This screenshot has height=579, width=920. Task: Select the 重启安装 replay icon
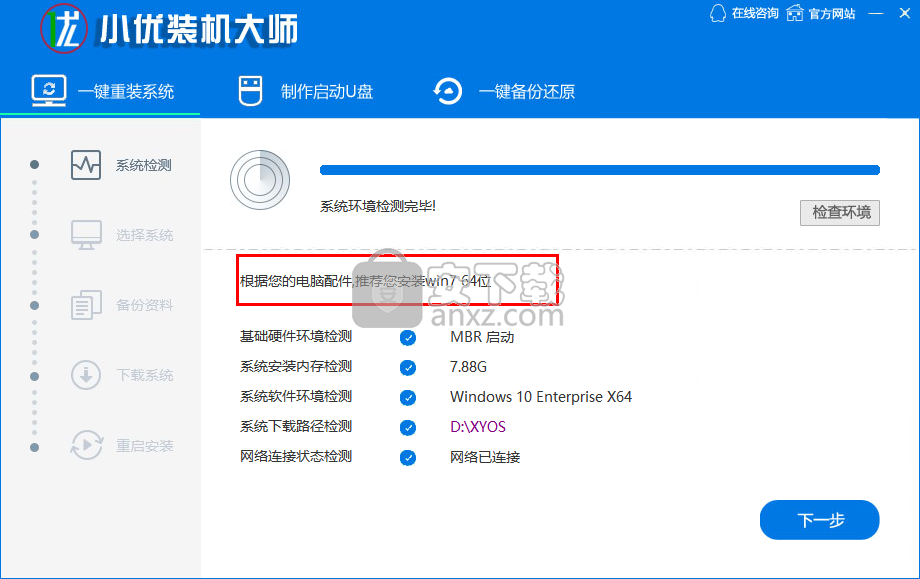tap(86, 445)
